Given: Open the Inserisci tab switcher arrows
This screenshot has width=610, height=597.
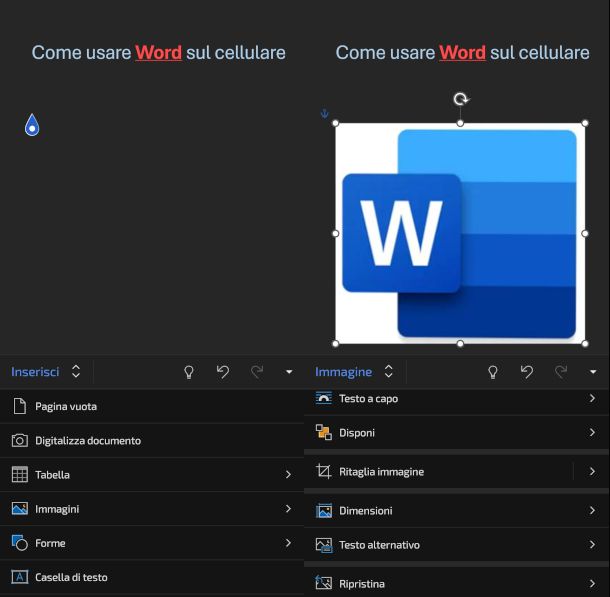Looking at the screenshot, I should click(76, 371).
